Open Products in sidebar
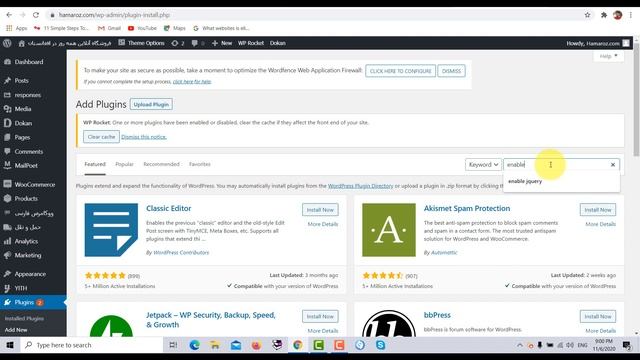The image size is (640, 360). (x=26, y=199)
